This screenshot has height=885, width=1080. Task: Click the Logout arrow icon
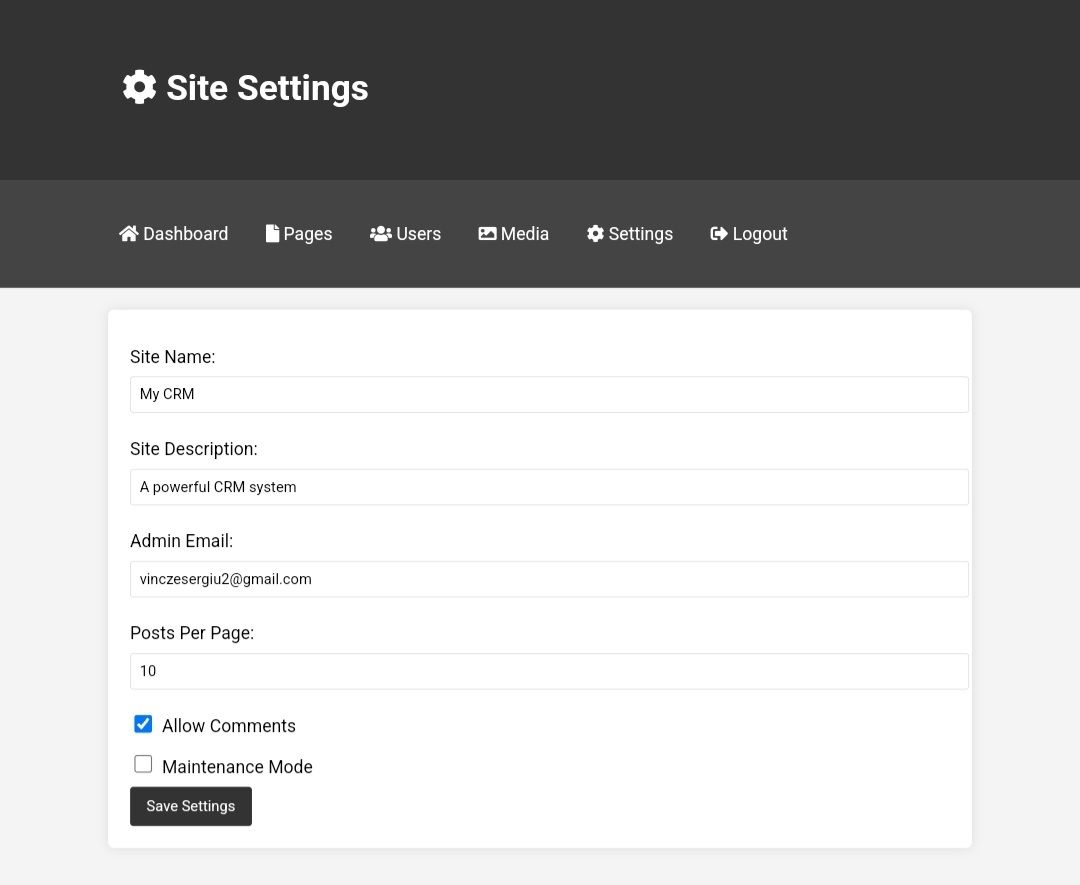[x=718, y=233]
